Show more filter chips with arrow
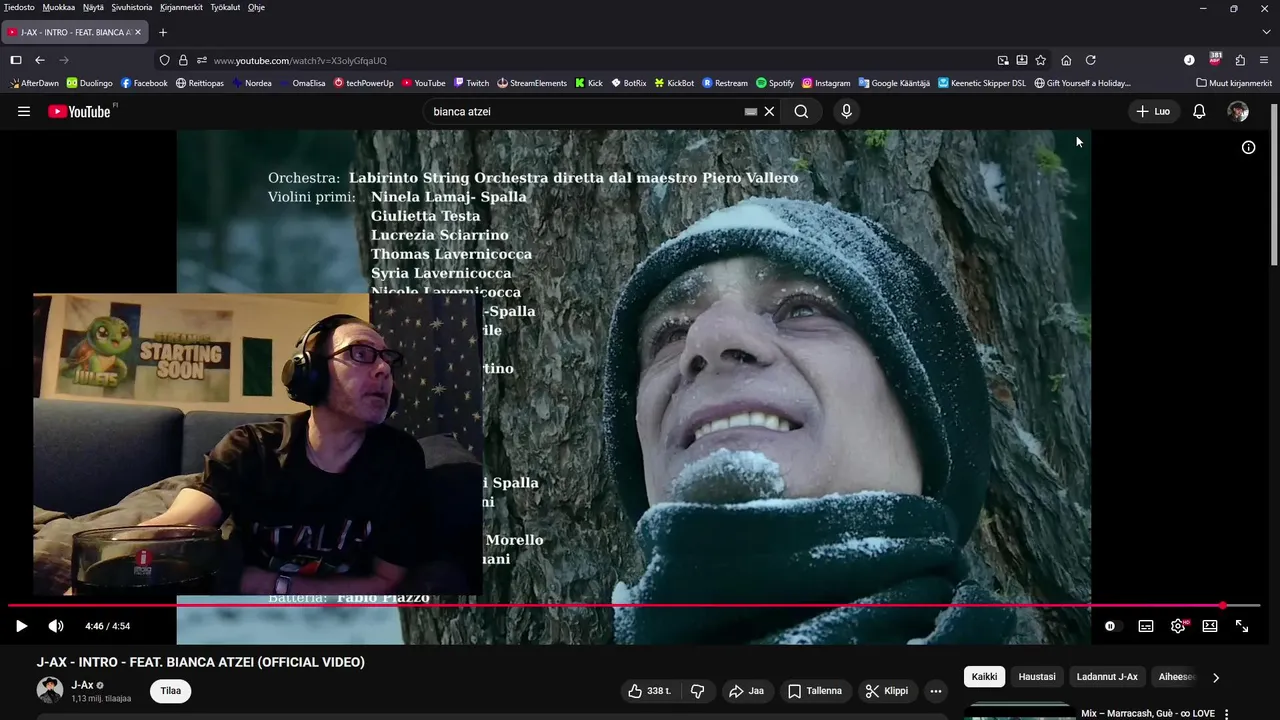 point(1216,677)
